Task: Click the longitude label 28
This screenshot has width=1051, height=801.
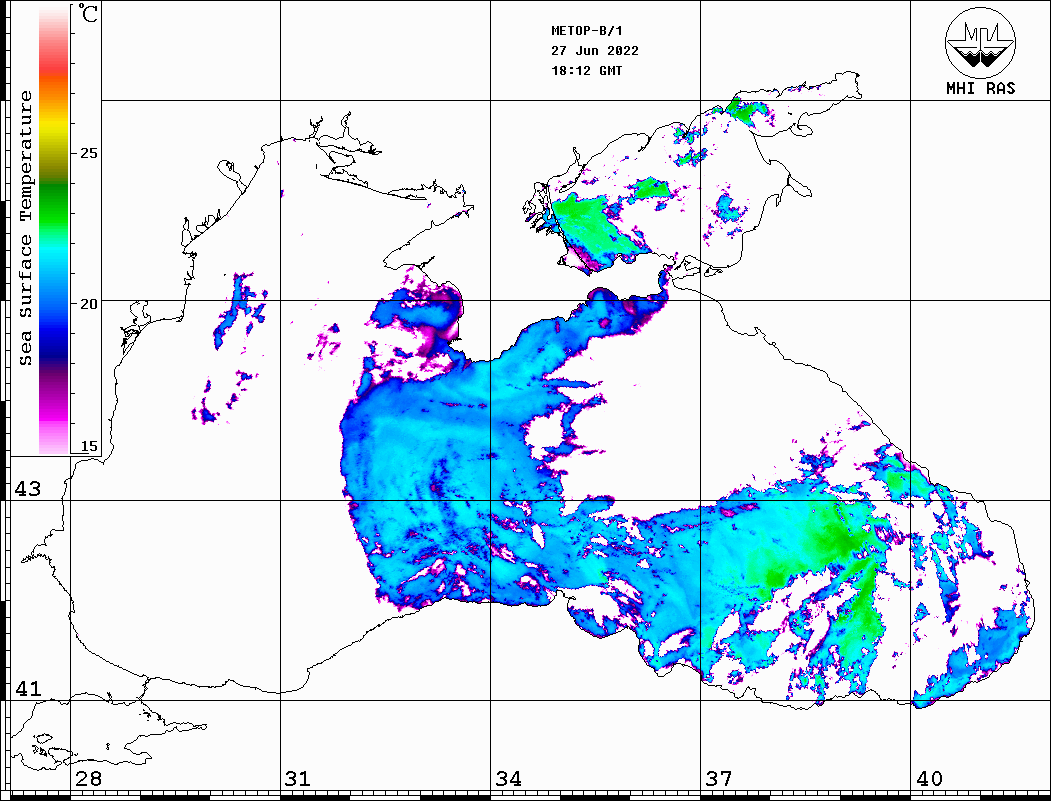Action: point(88,778)
